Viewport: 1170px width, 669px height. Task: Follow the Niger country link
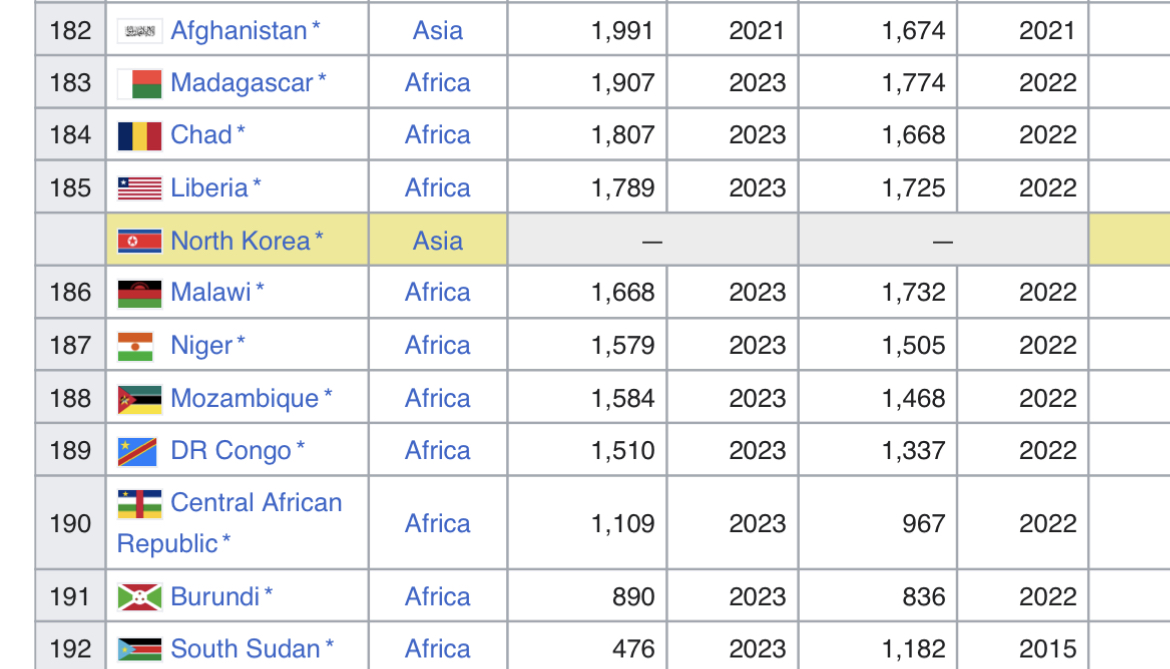click(201, 345)
